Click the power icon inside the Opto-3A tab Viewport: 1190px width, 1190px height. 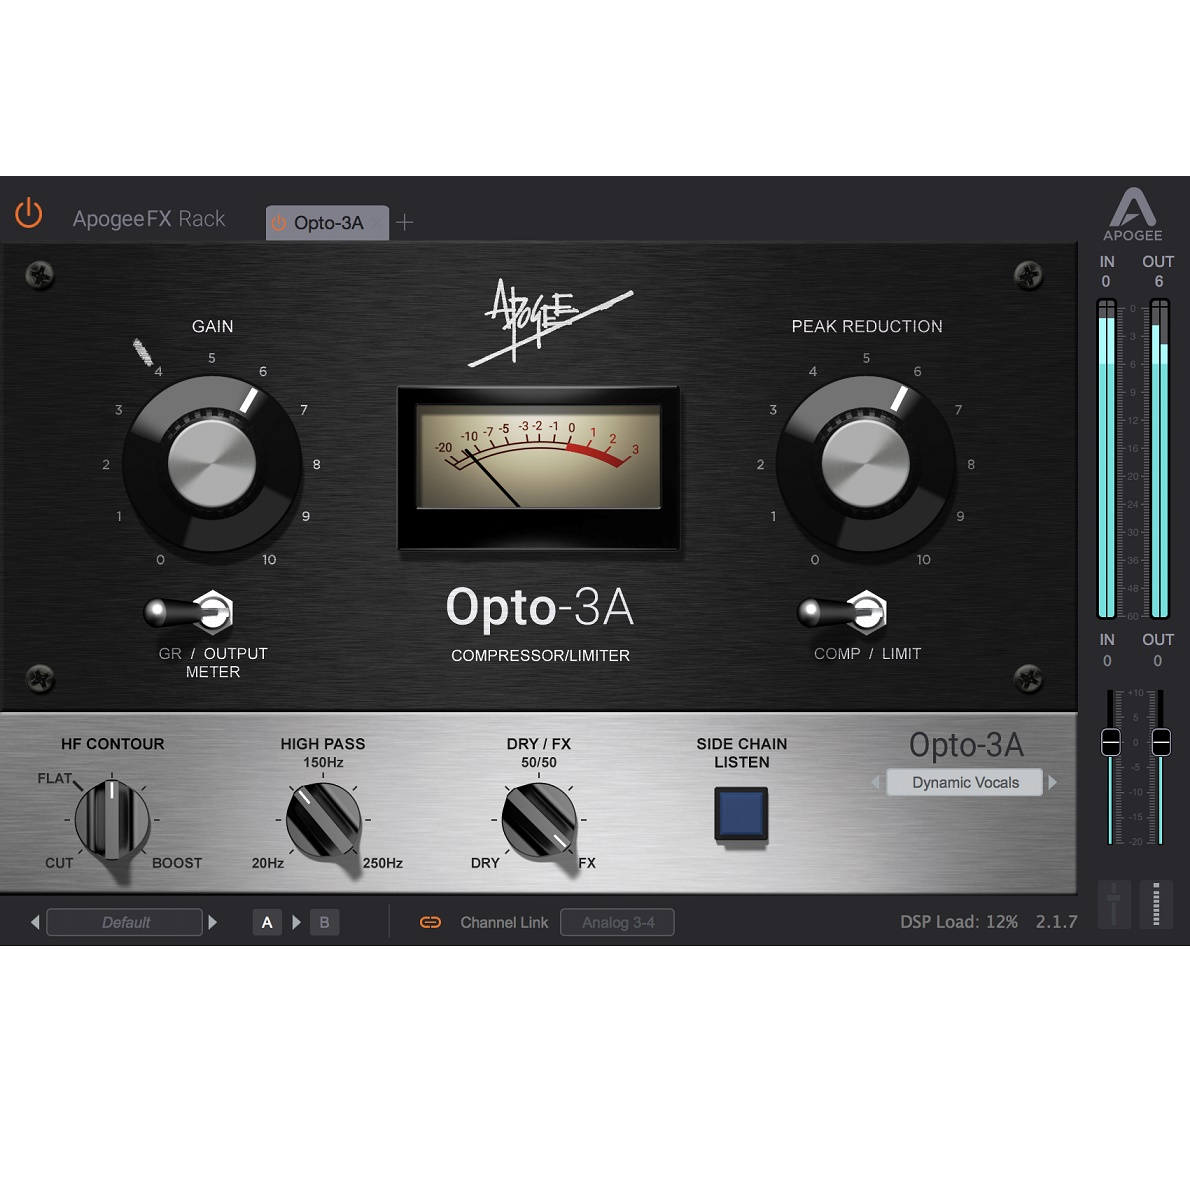[x=279, y=223]
